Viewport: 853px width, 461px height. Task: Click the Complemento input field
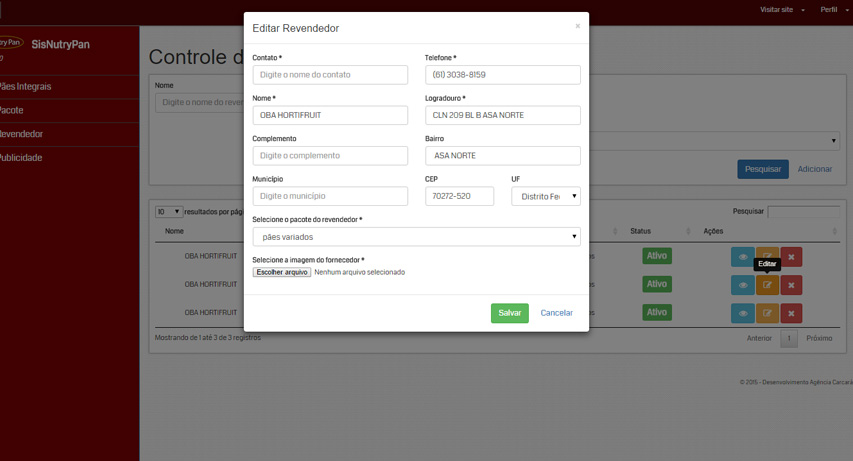click(330, 156)
